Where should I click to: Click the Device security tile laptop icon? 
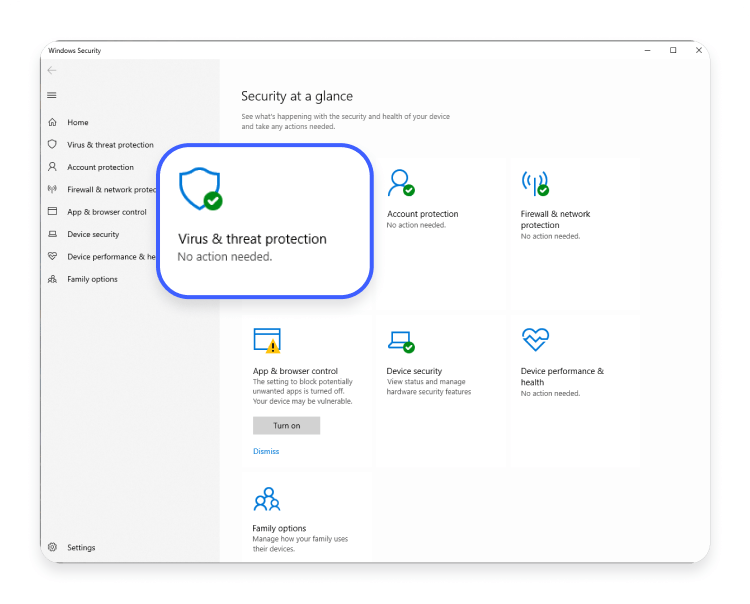[401, 341]
